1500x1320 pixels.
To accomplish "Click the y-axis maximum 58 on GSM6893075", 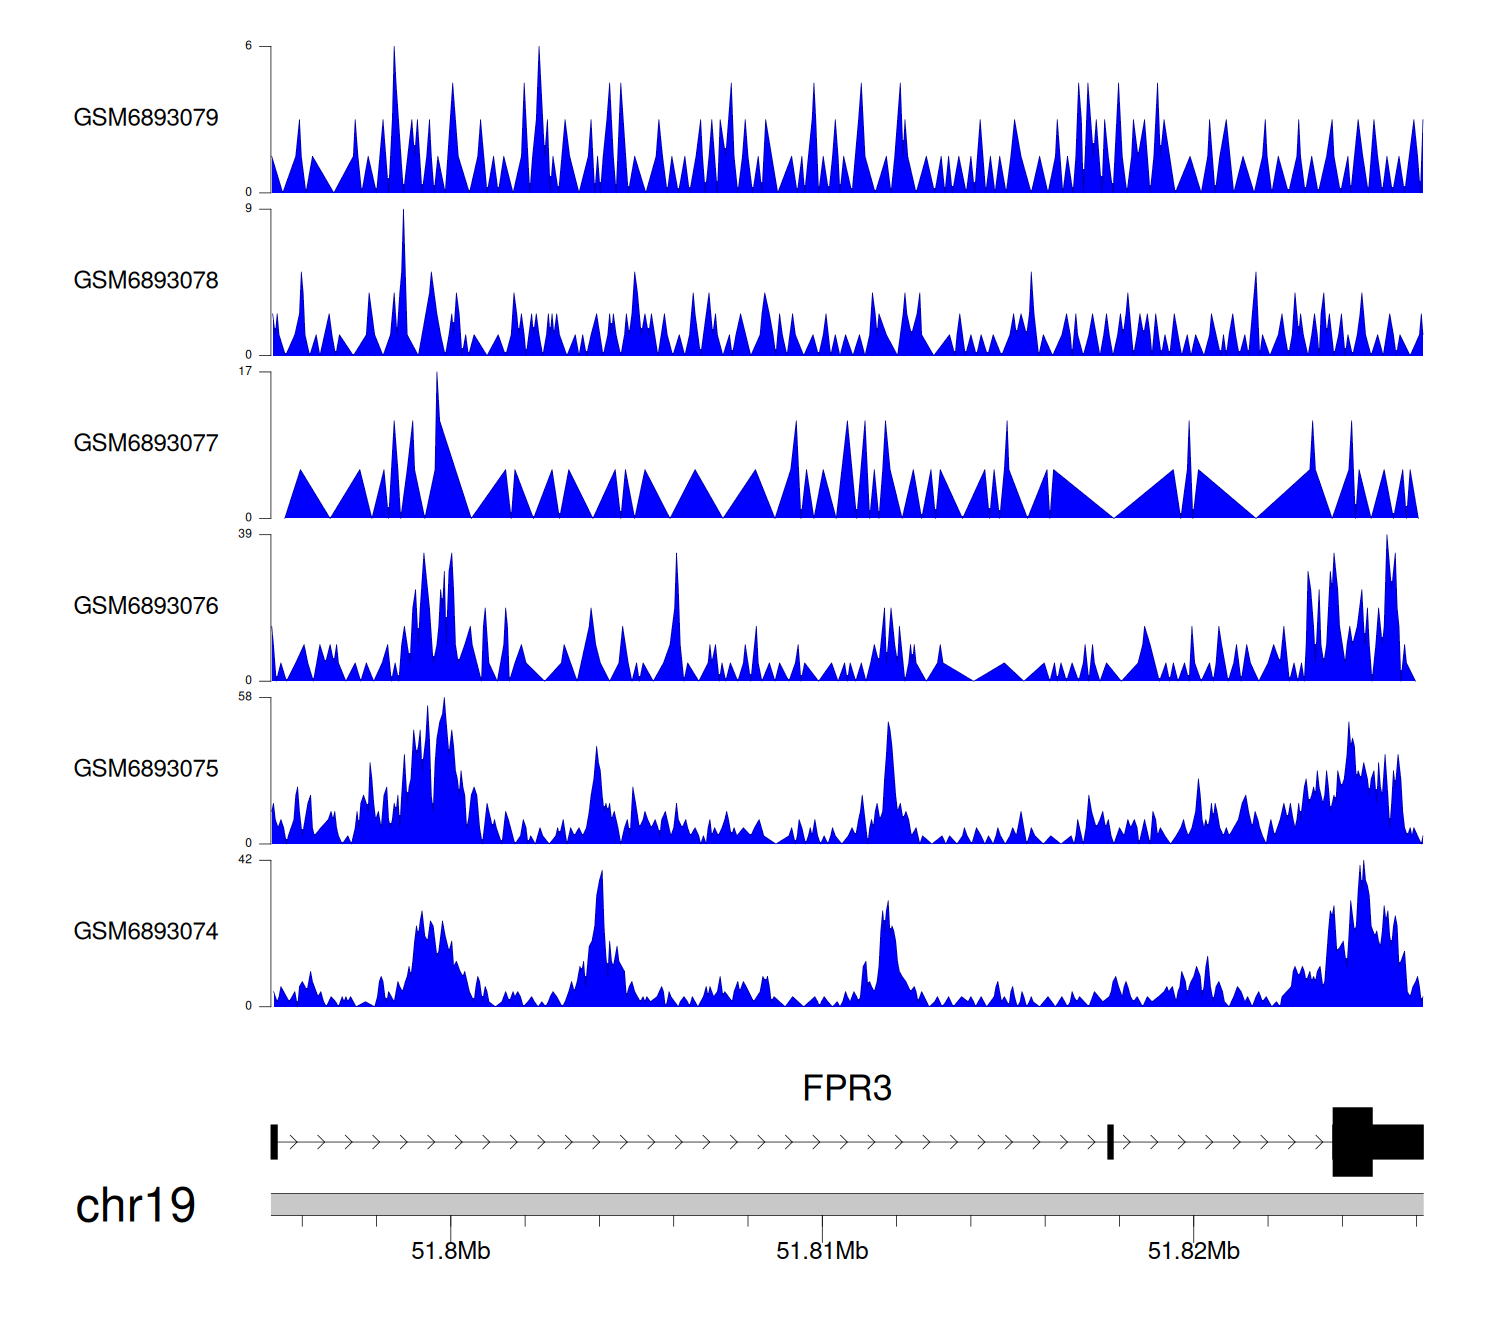I will 246,697.
